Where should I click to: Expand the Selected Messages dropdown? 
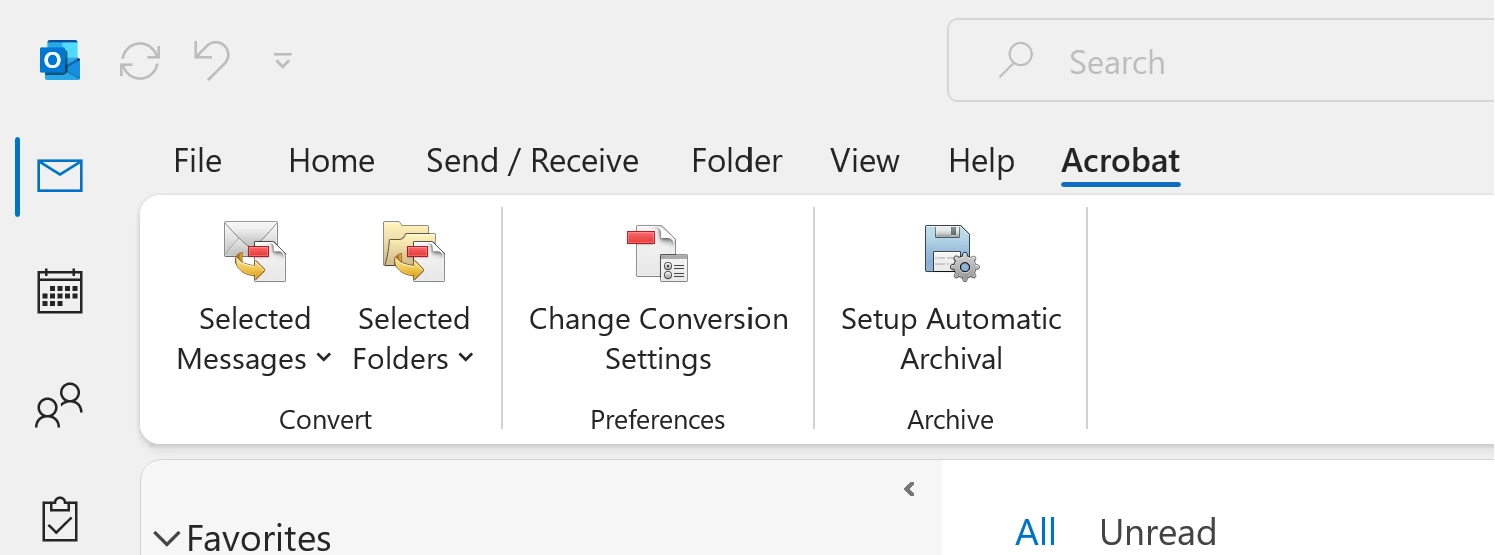pos(254,339)
